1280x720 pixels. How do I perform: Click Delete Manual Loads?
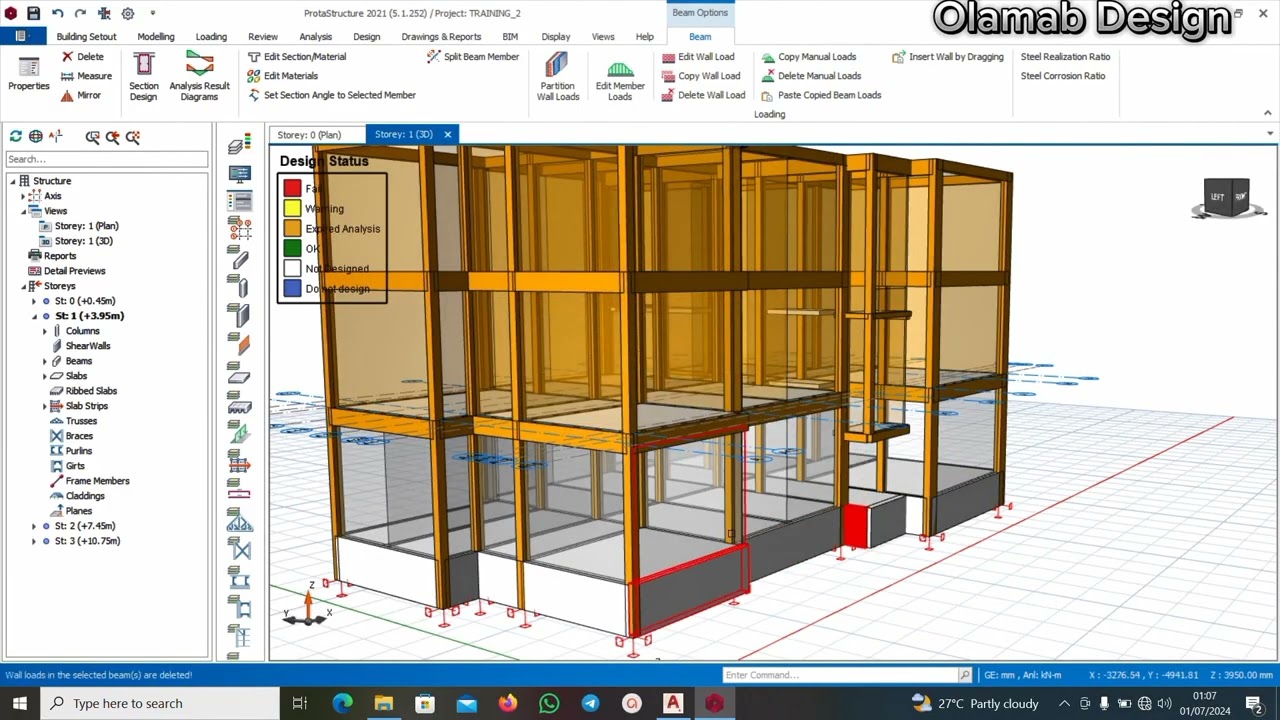(811, 76)
